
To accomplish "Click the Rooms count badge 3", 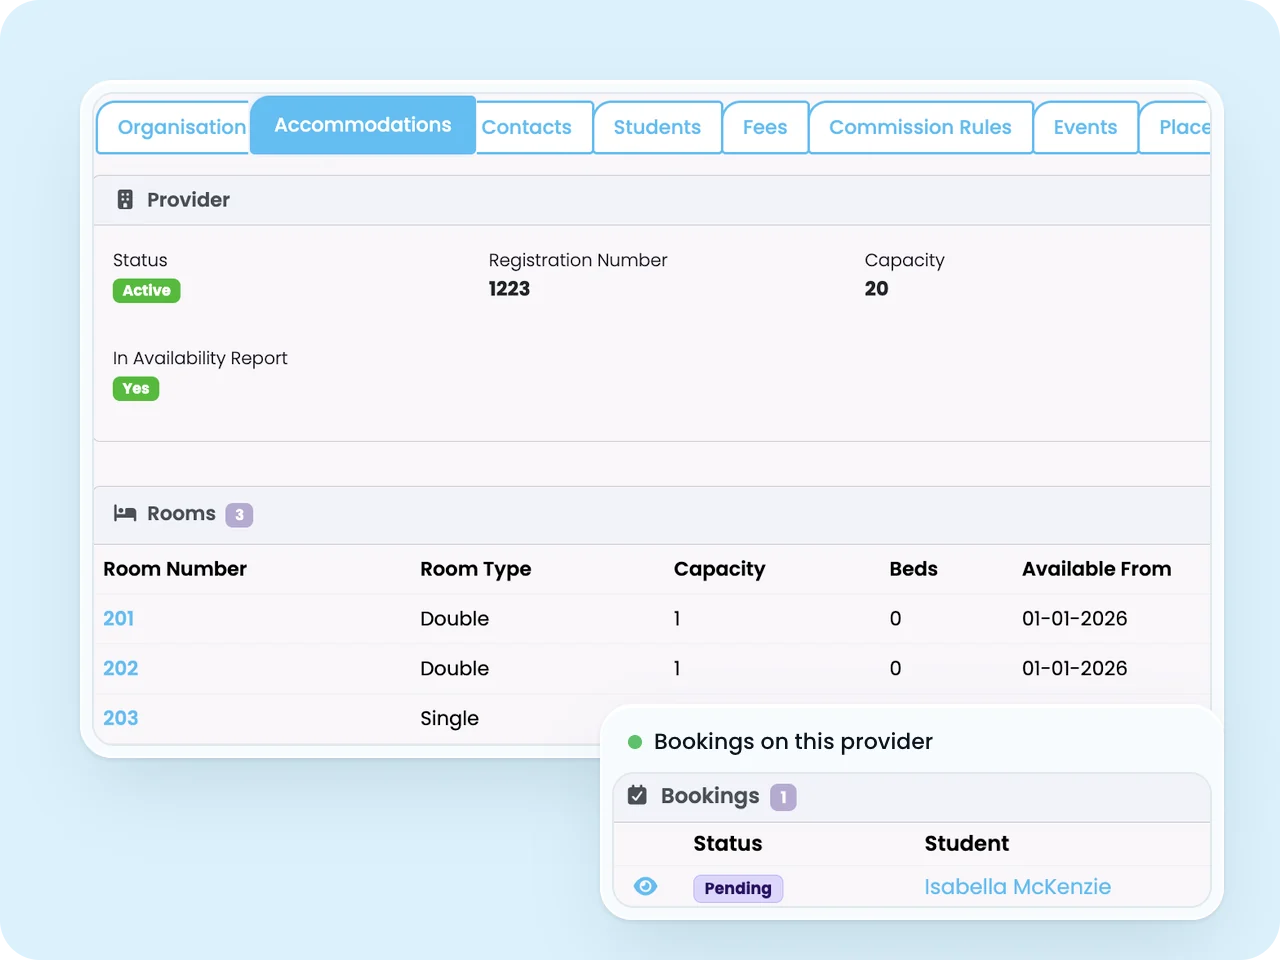I will tap(239, 515).
